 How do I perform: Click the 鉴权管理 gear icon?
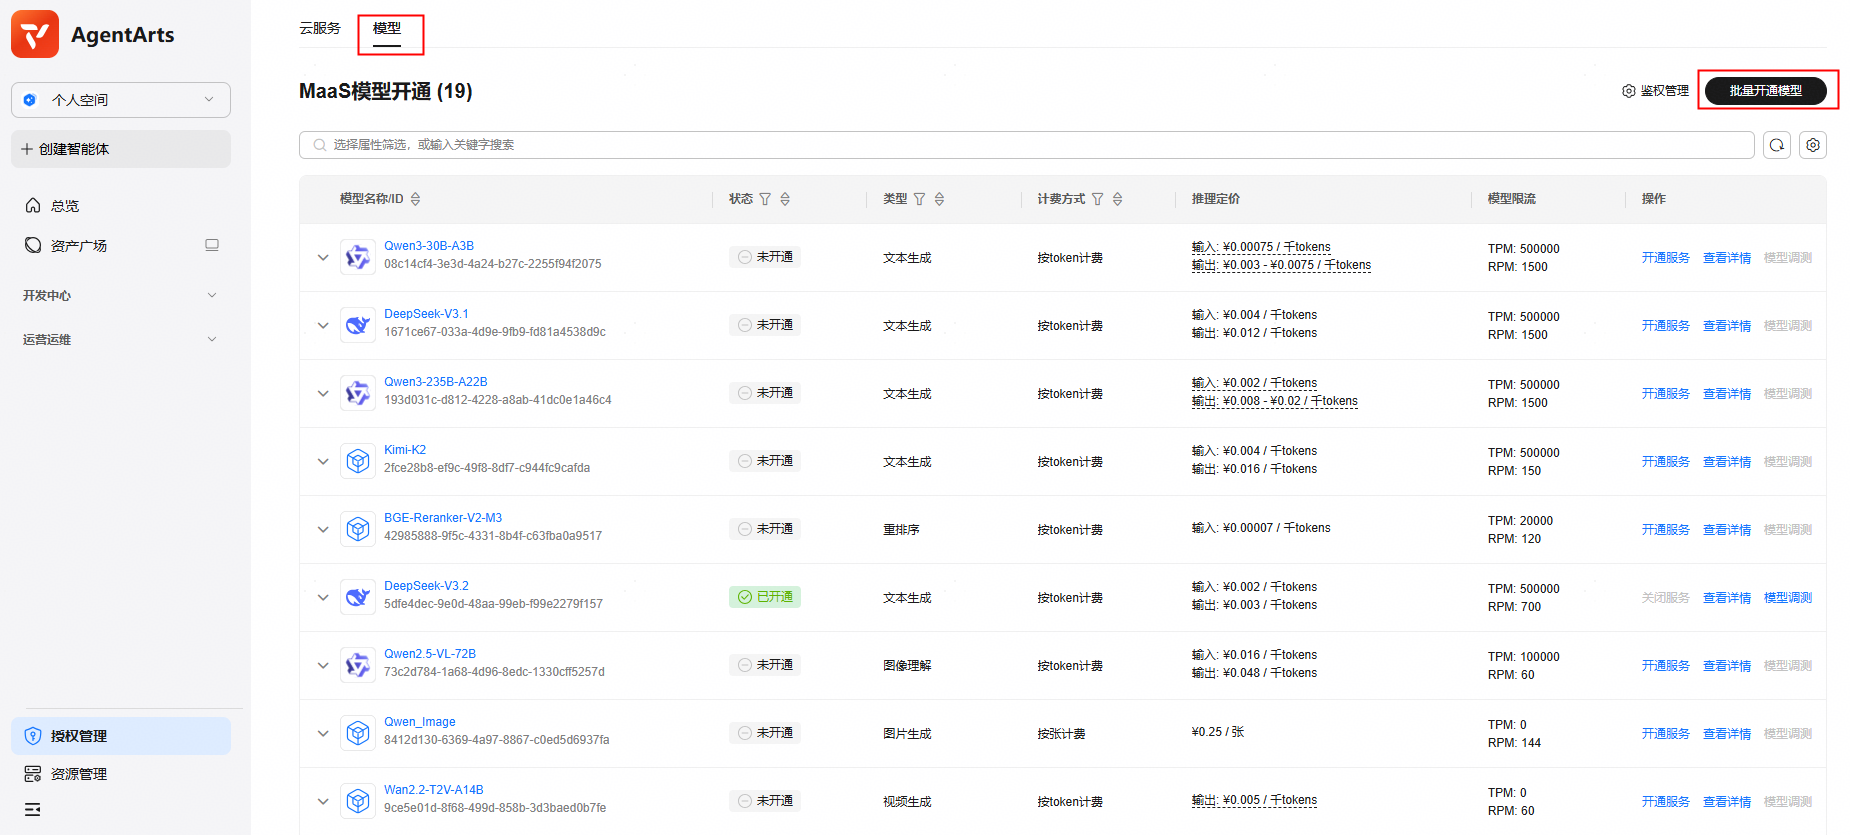(1629, 91)
